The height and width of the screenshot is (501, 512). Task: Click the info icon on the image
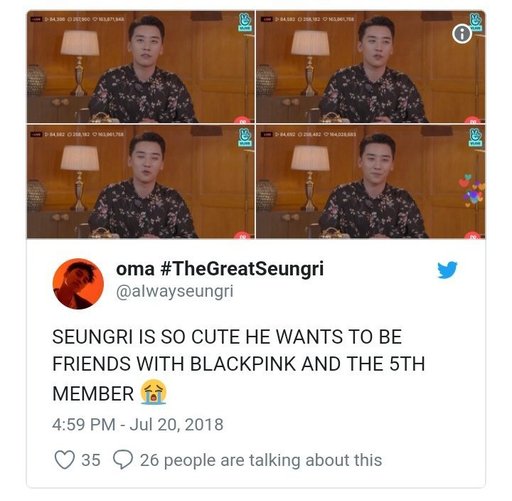pos(462,34)
